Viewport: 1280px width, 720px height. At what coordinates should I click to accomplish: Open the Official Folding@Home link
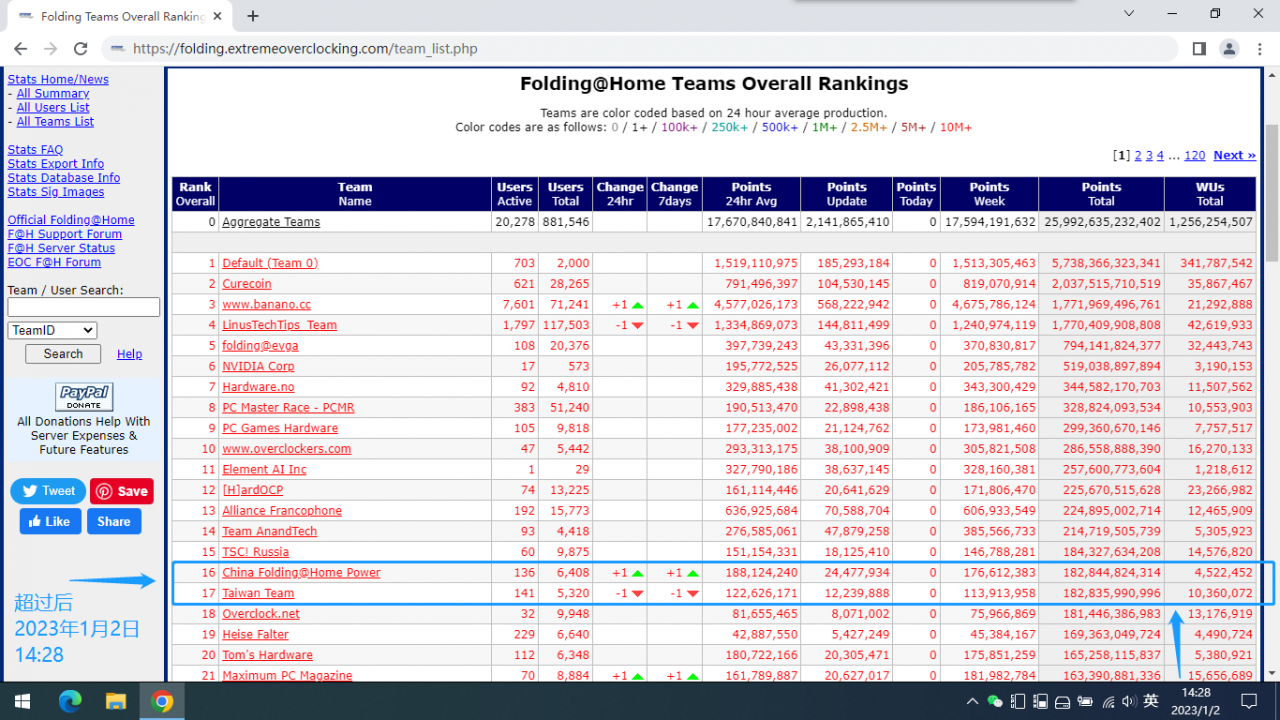click(x=71, y=220)
